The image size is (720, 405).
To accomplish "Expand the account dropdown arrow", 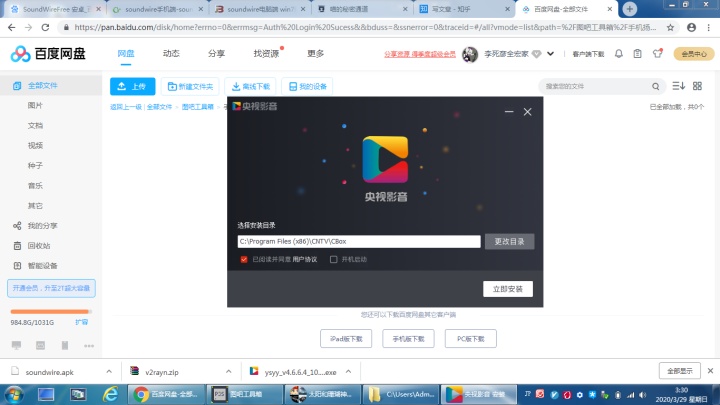I will point(550,54).
